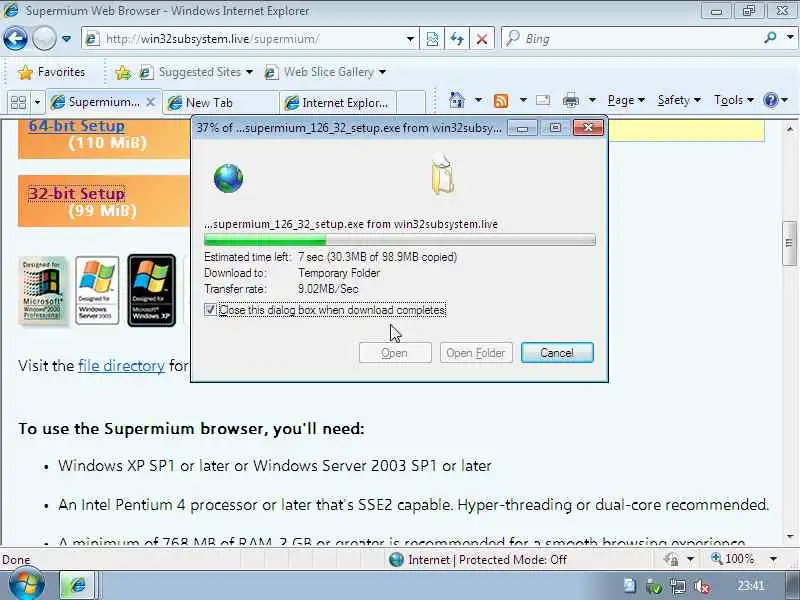Open the Safety menu
The image size is (800, 600).
tap(679, 100)
